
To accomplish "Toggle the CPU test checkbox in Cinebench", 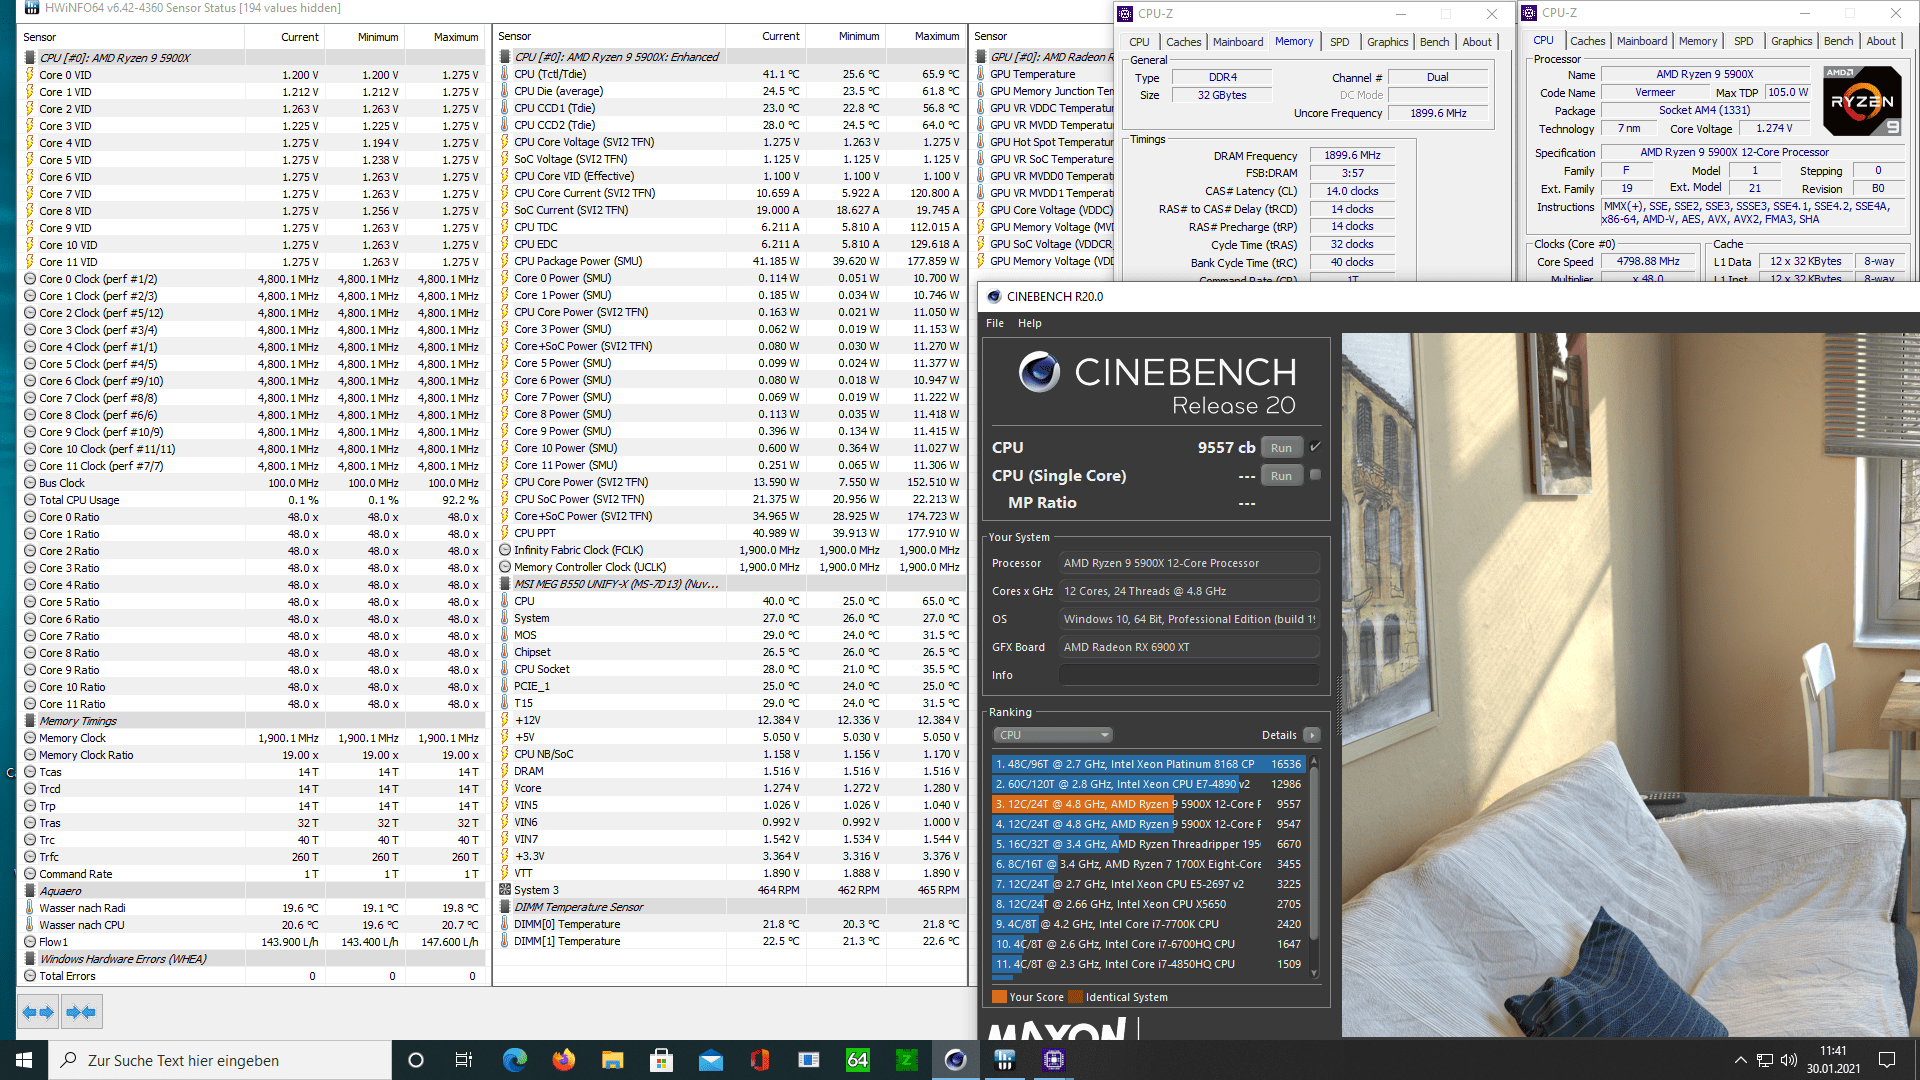I will pyautogui.click(x=1315, y=447).
